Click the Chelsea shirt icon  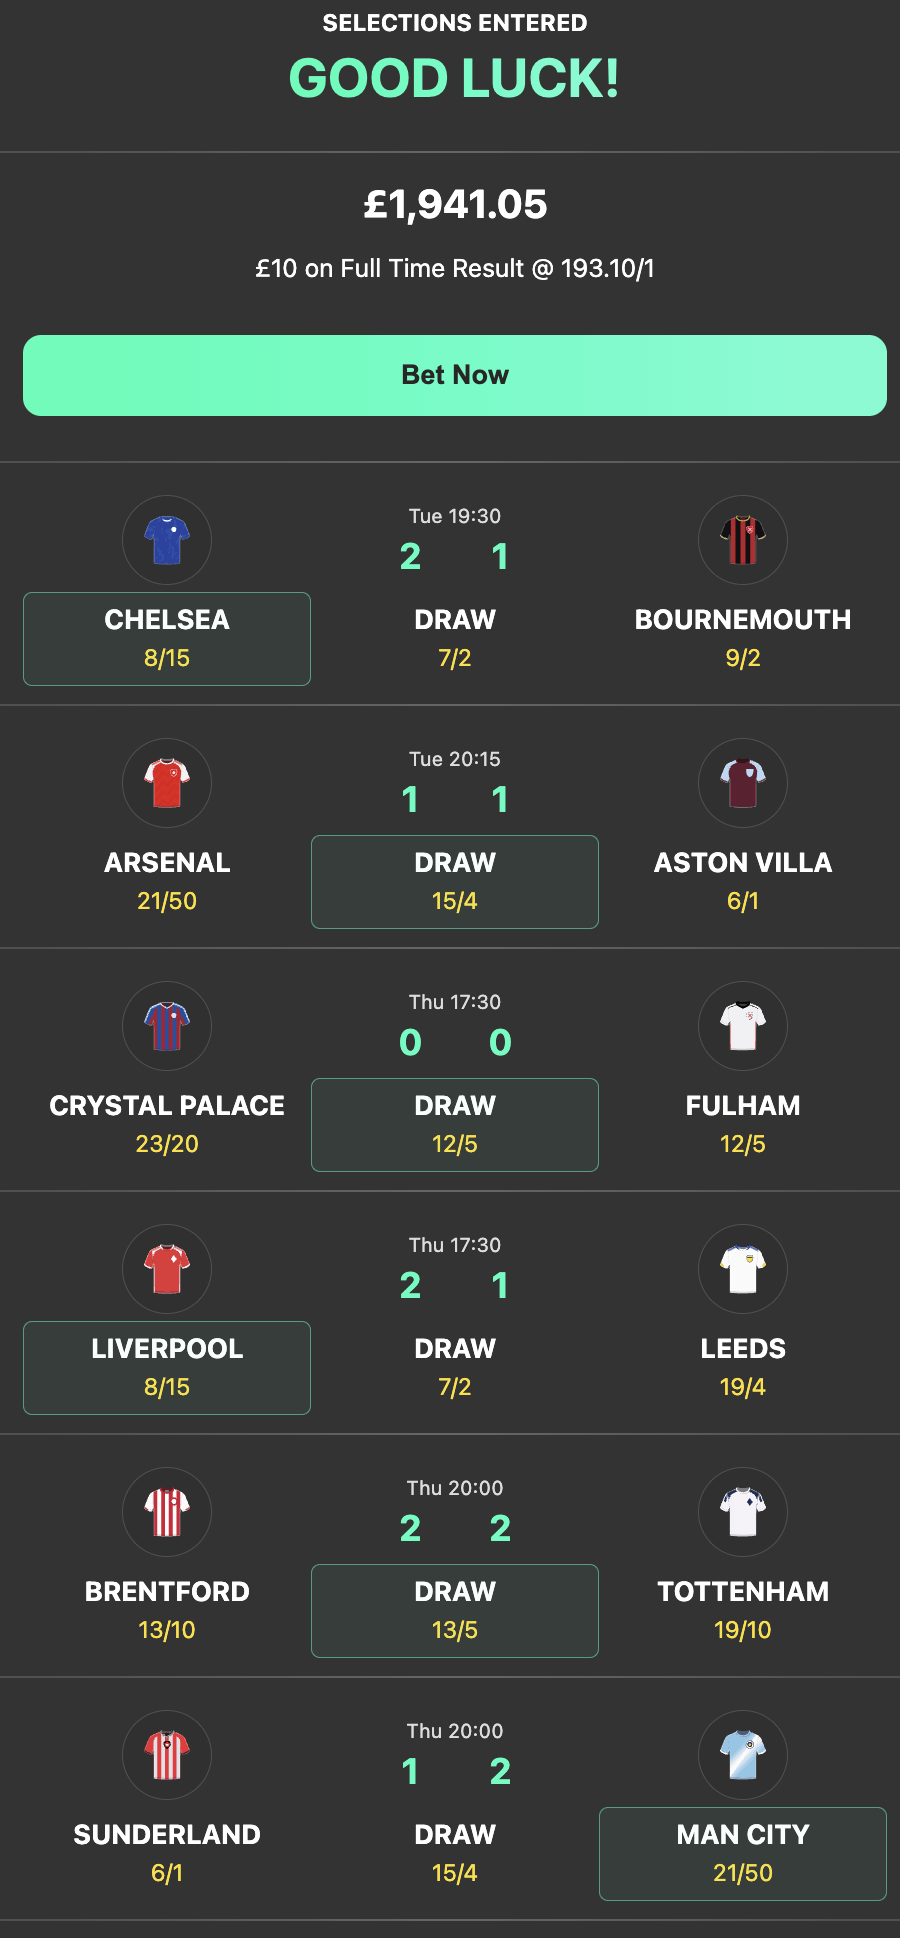pyautogui.click(x=166, y=540)
